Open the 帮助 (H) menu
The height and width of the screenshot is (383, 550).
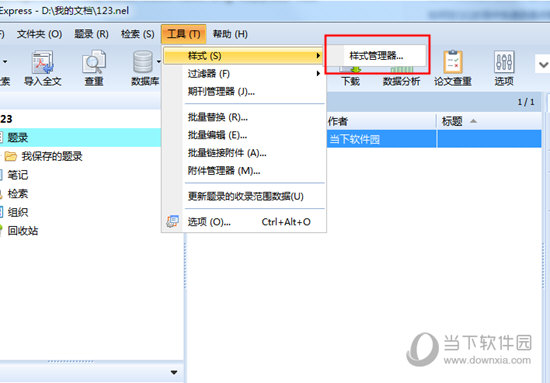click(x=230, y=34)
